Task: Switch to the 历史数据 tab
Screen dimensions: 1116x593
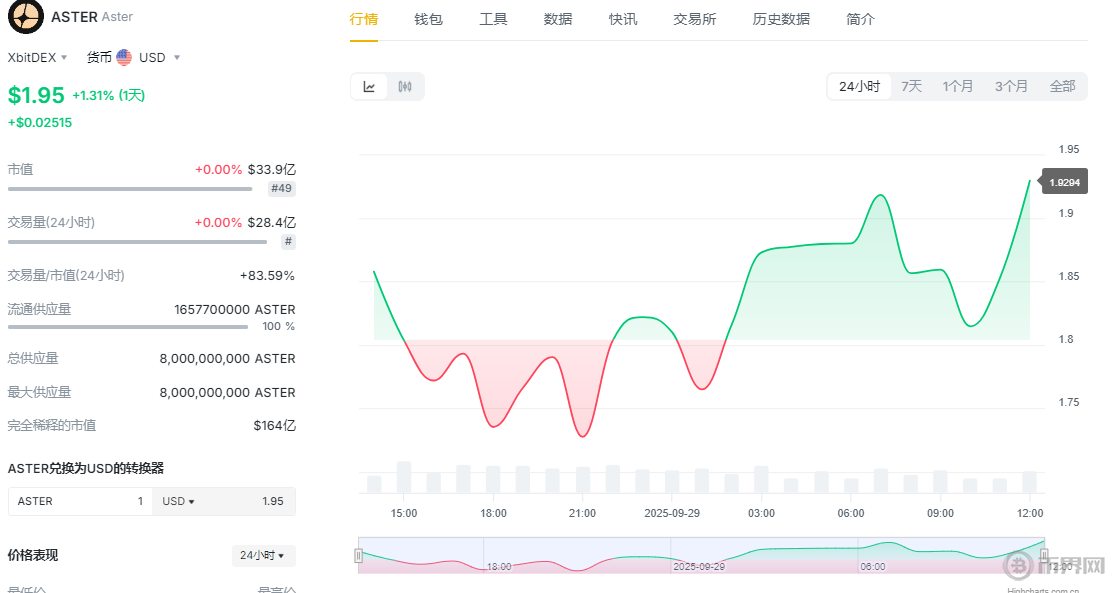Action: point(781,19)
